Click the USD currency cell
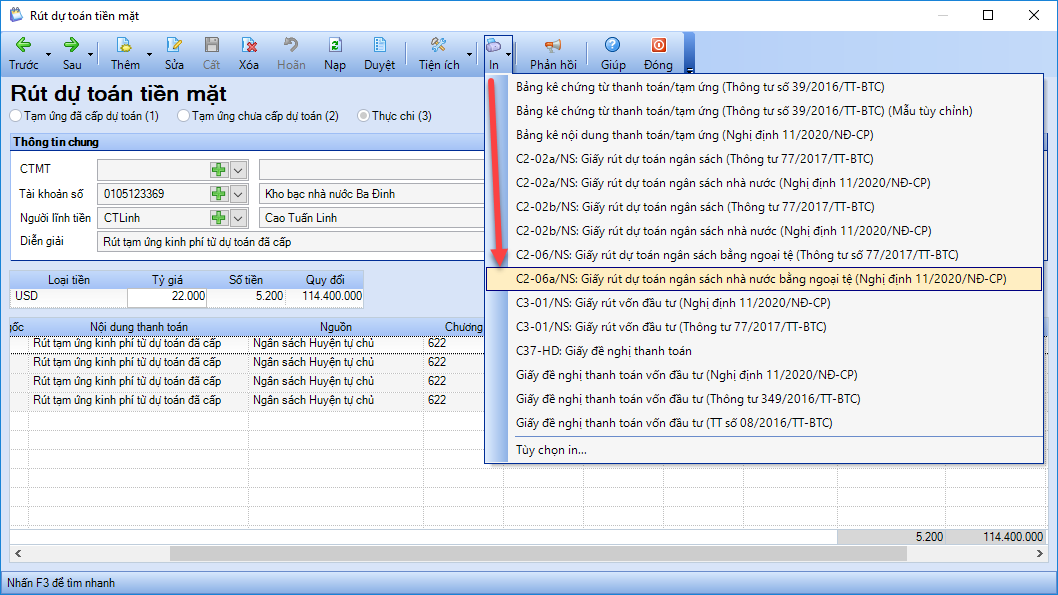The image size is (1058, 595). pyautogui.click(x=68, y=296)
